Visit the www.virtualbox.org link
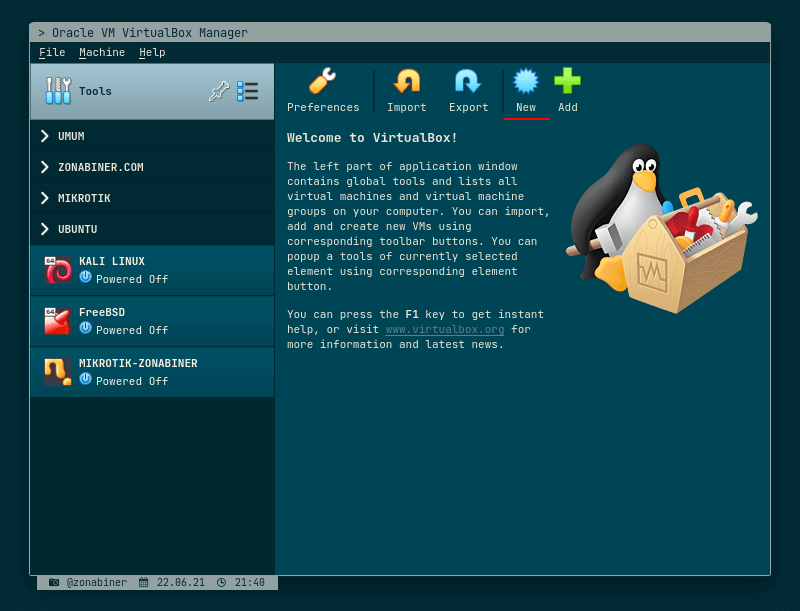 [444, 329]
